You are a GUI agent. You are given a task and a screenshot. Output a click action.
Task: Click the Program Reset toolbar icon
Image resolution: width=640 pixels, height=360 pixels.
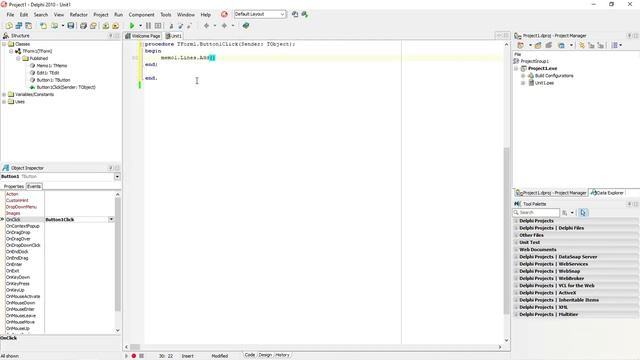click(158, 26)
